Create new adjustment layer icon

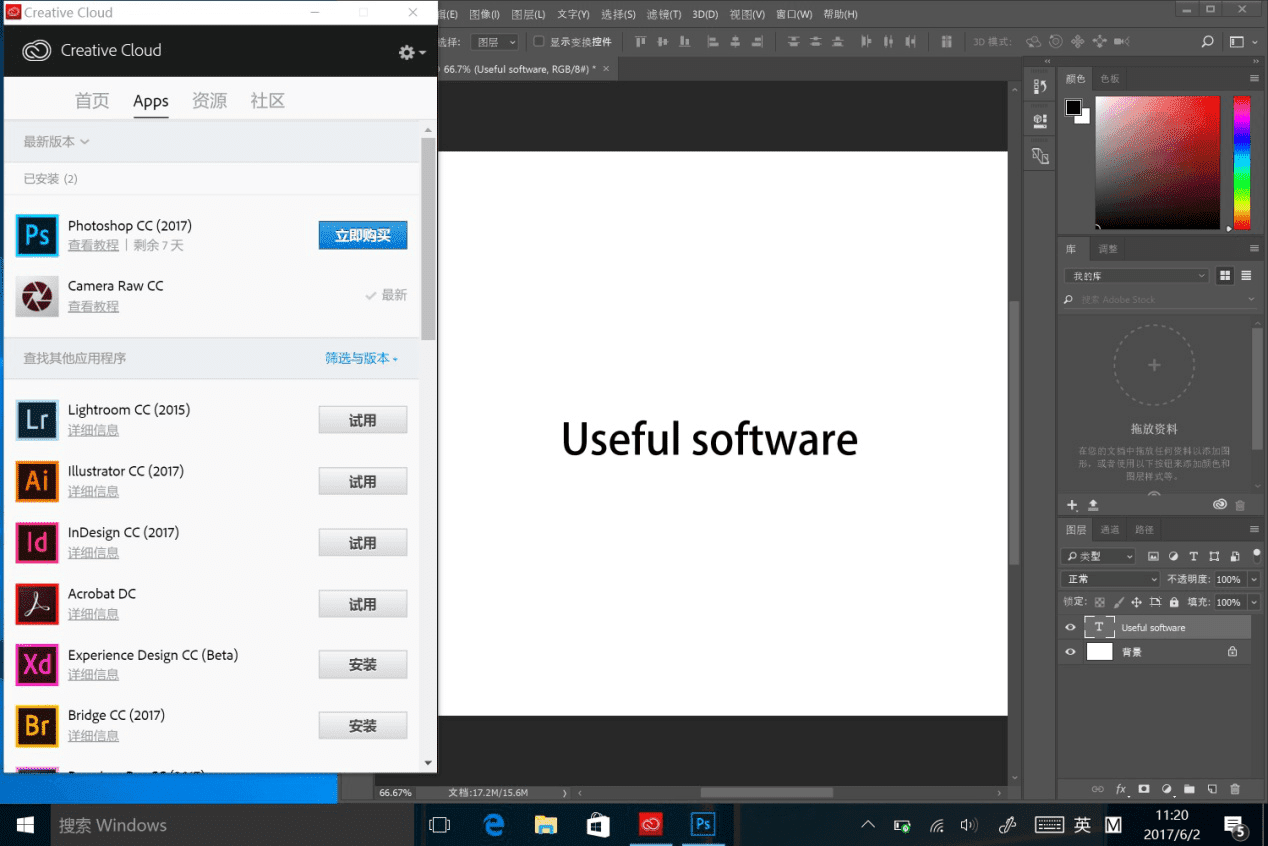pos(1166,789)
